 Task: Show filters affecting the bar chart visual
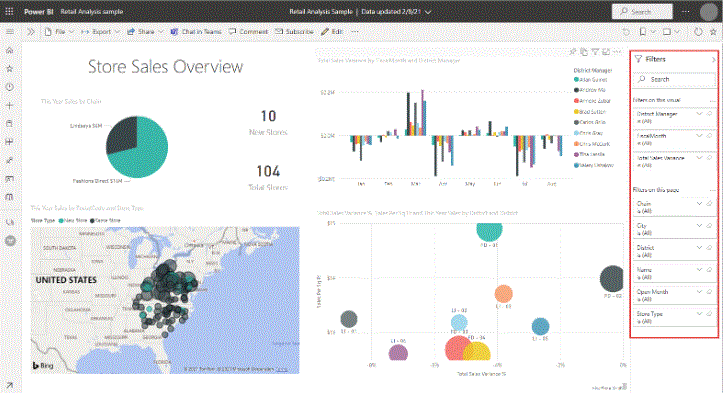(596, 52)
